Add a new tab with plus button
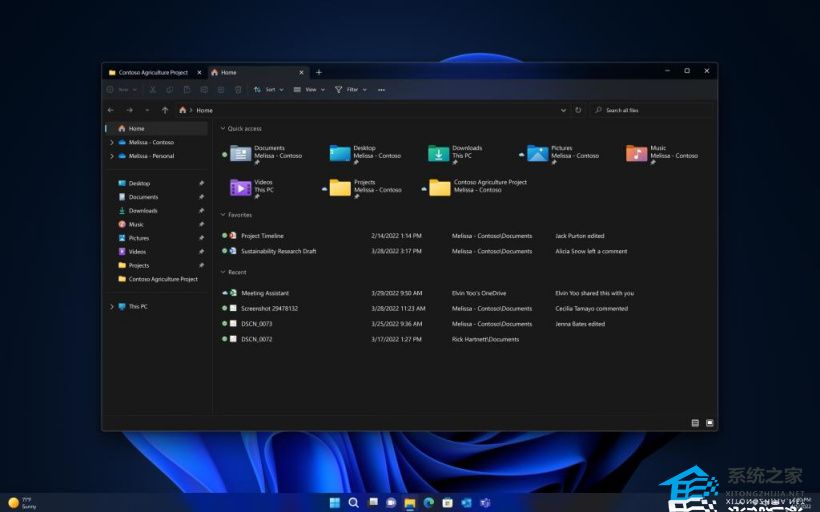The image size is (820, 512). [x=319, y=72]
